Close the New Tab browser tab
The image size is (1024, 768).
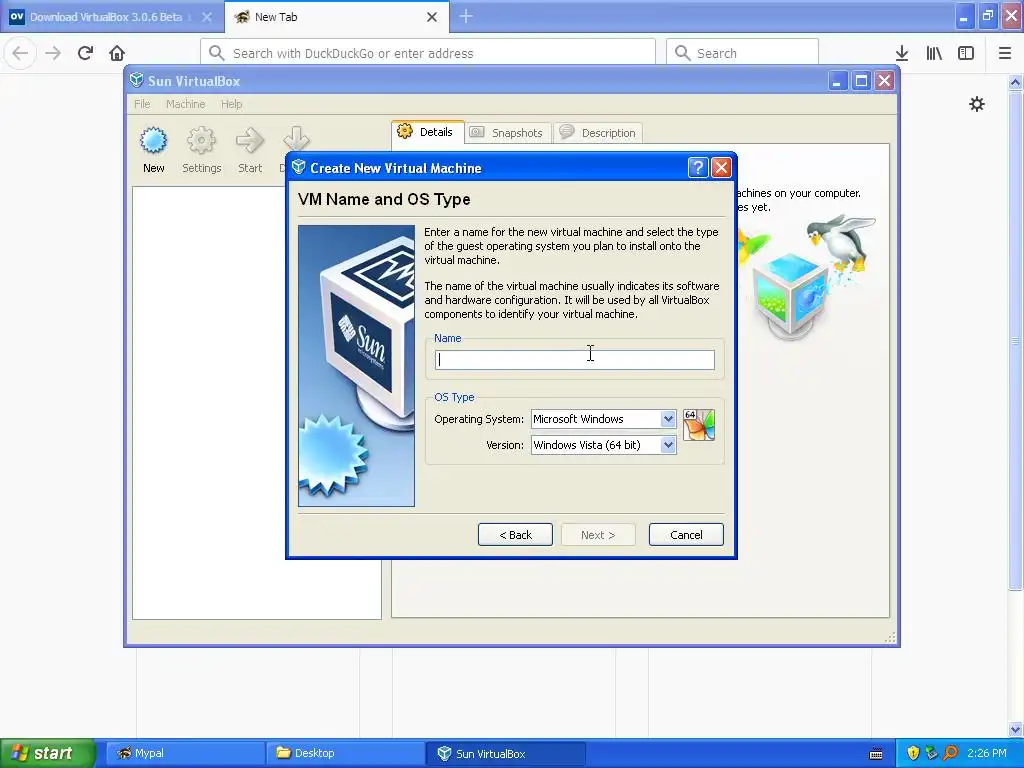coord(432,17)
